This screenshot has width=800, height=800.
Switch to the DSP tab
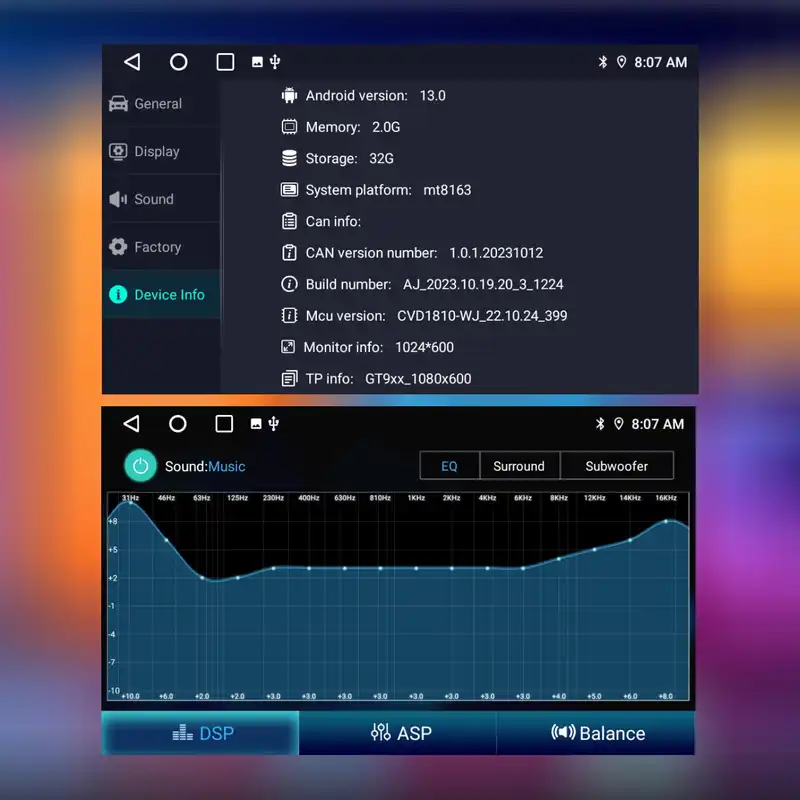tap(199, 733)
